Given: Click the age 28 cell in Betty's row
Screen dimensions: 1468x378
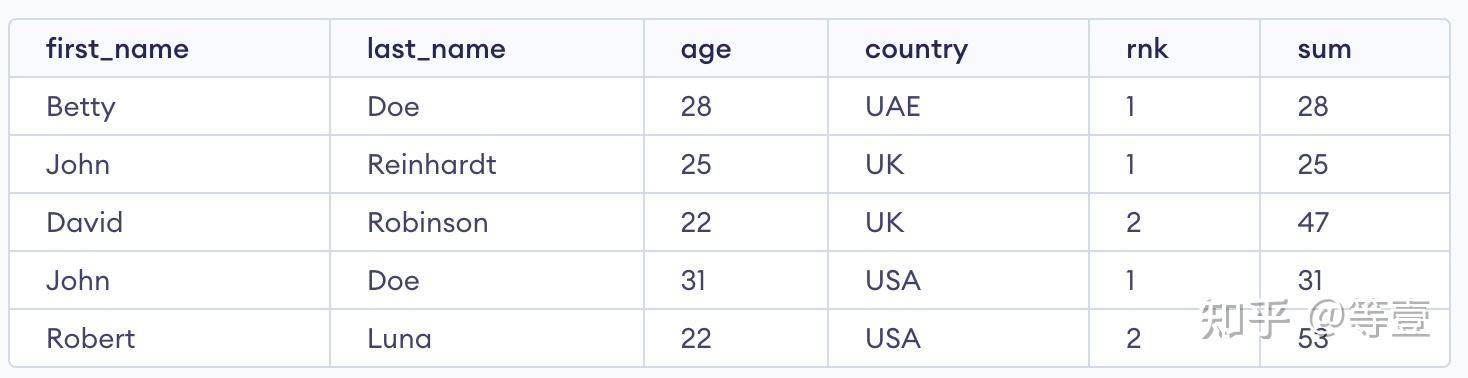Looking at the screenshot, I should [696, 106].
